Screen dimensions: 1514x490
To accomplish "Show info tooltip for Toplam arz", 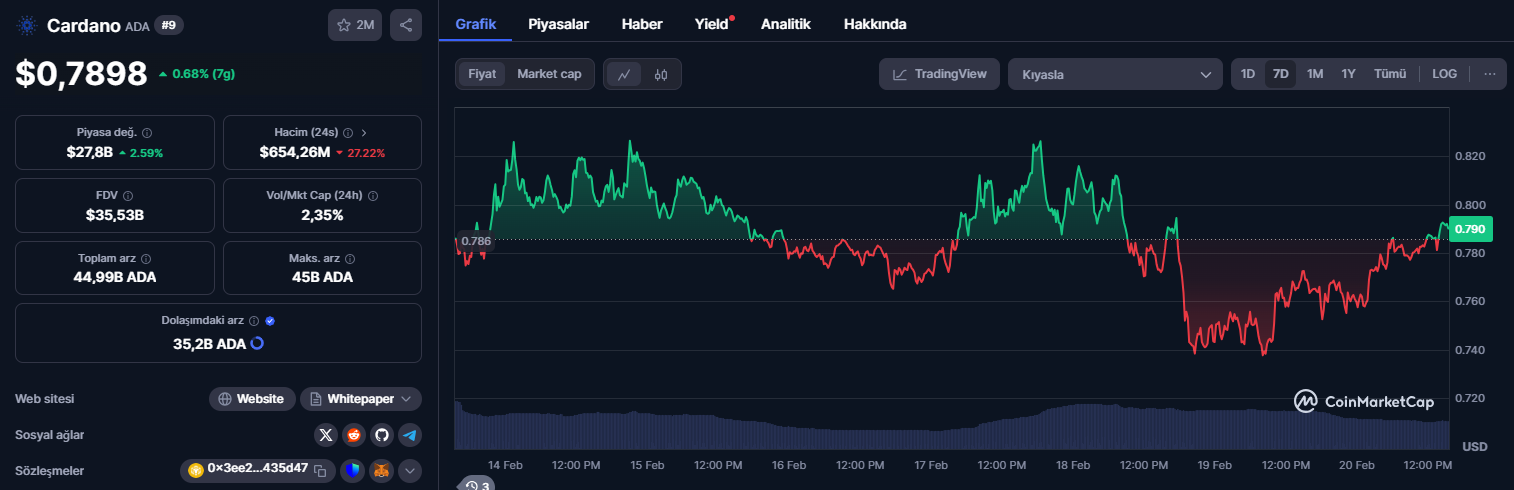I will coord(146,258).
